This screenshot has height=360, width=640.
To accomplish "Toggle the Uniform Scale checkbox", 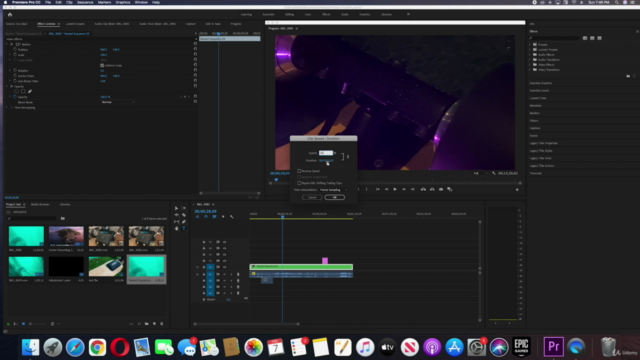I will pos(102,65).
